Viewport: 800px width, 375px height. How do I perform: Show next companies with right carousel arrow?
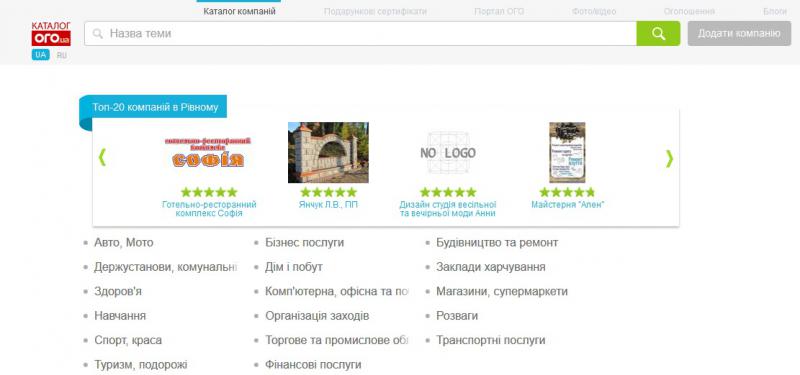click(669, 159)
